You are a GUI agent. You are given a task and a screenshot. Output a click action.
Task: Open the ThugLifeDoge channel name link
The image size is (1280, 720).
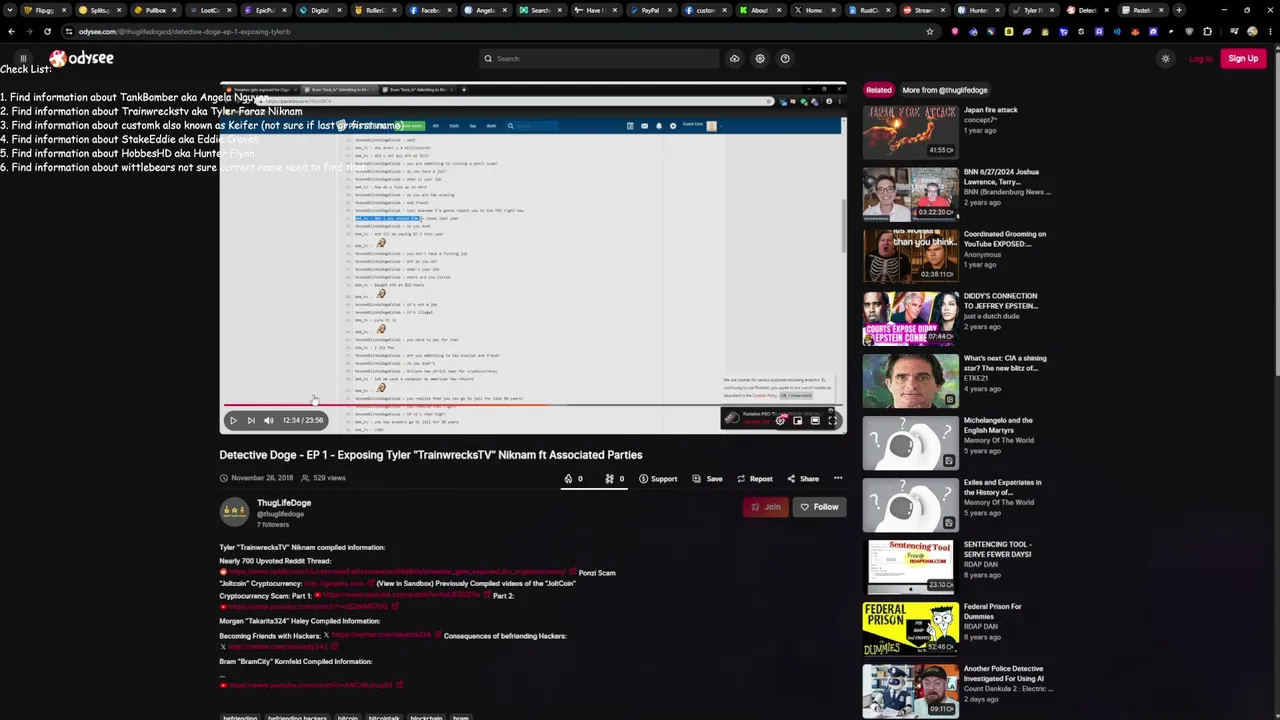click(x=284, y=503)
